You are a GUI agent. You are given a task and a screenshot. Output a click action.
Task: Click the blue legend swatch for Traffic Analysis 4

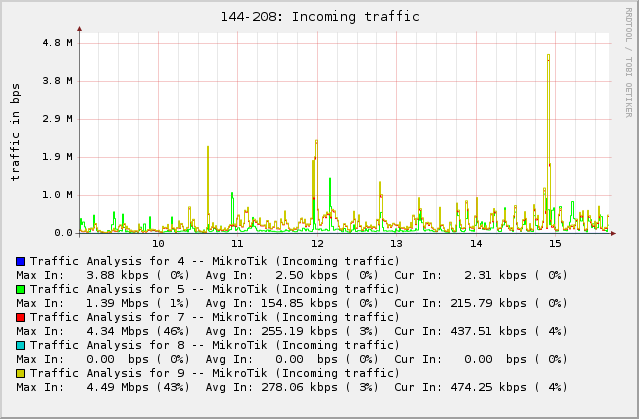(x=20, y=261)
